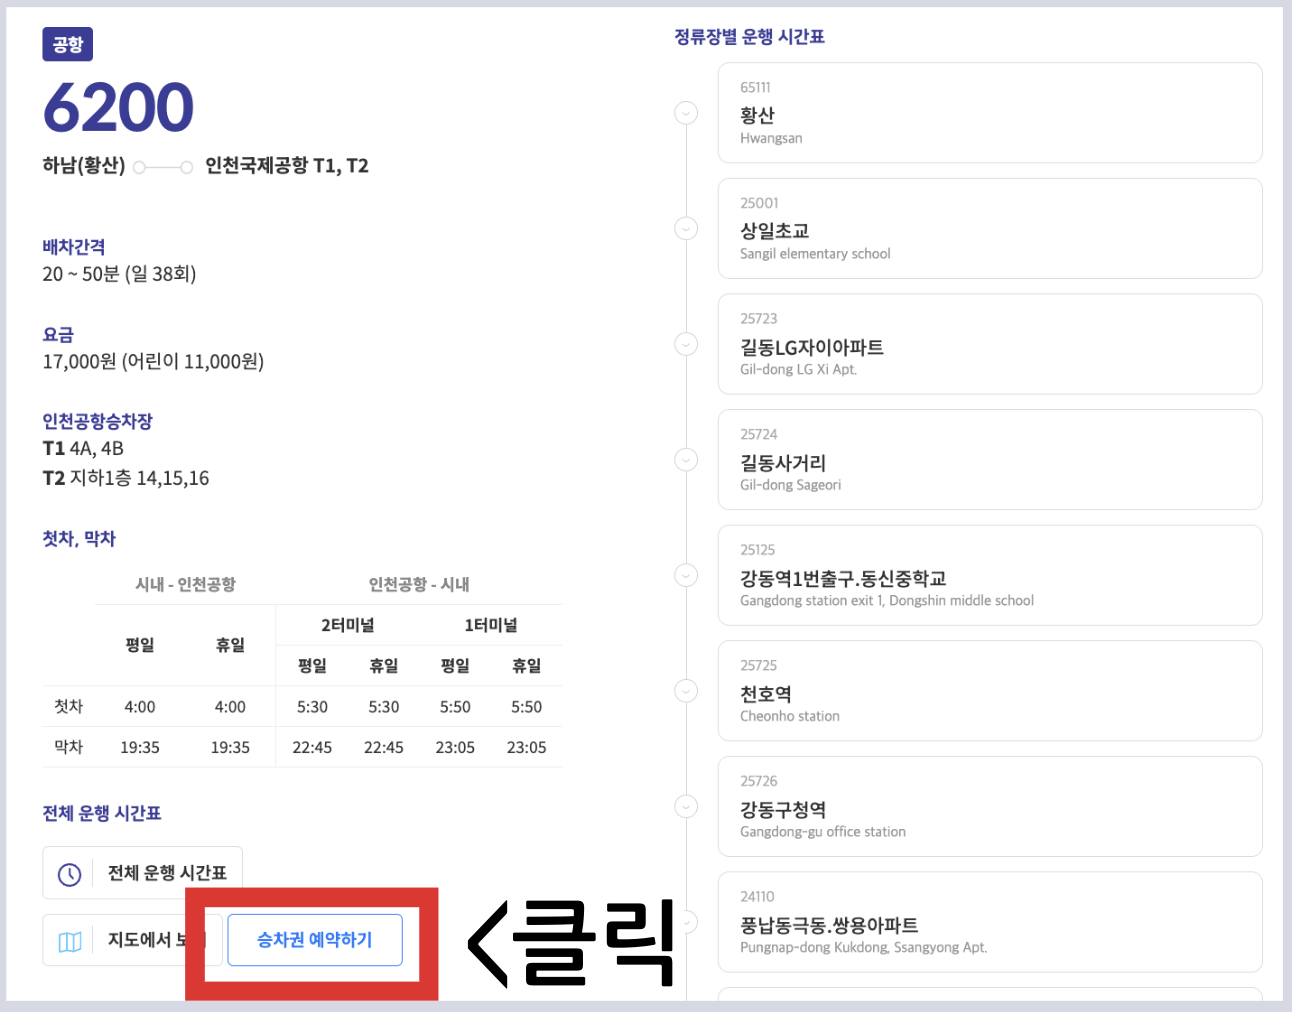Click the 승차권 예약하기 reservation button
The image size is (1292, 1012).
click(313, 940)
